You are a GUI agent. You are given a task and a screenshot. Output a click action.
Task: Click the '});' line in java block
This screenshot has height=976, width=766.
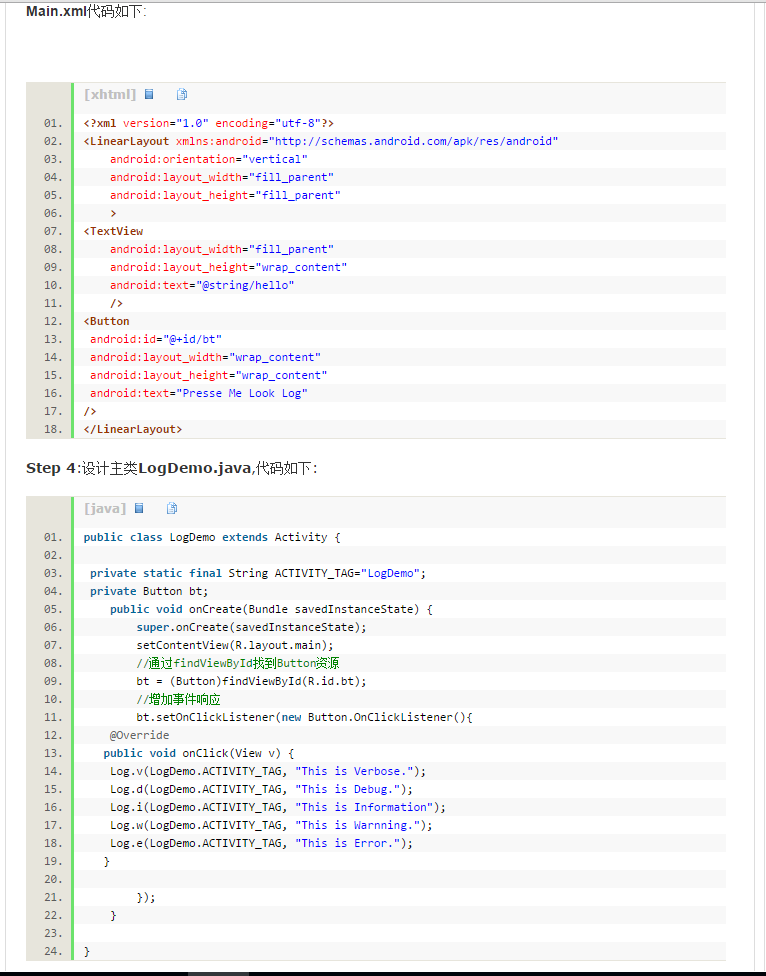(146, 898)
